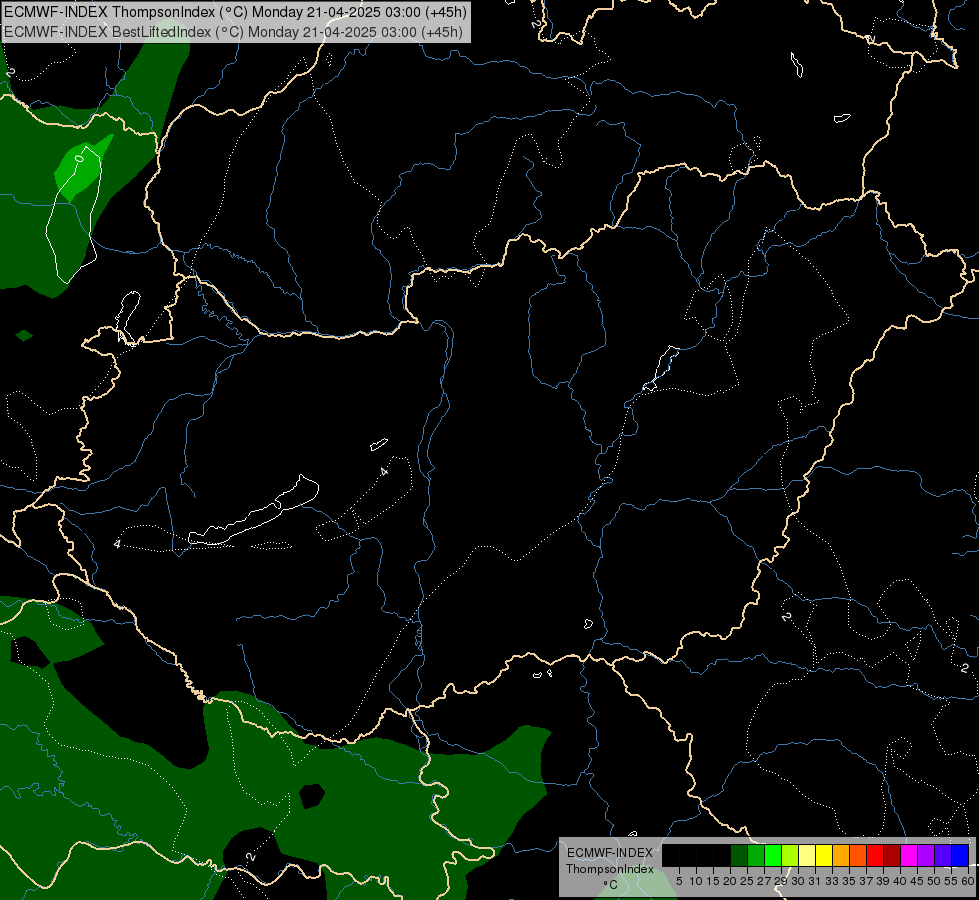Click the ECMWF-INDEX label in the legend
The width and height of the screenshot is (979, 900).
point(609,853)
